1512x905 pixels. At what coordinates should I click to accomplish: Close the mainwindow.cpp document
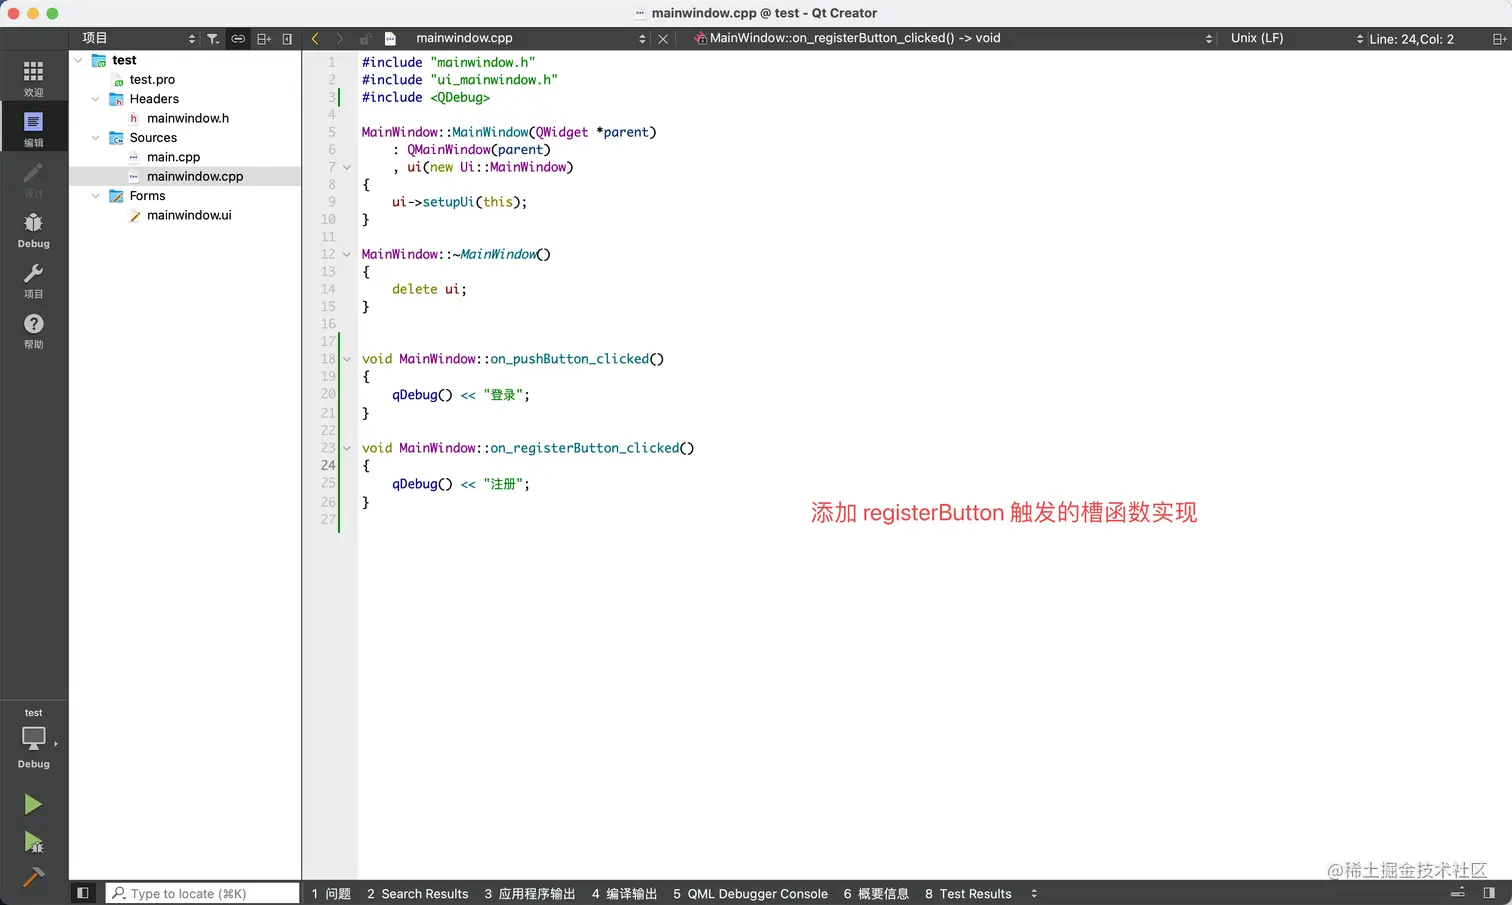(x=663, y=39)
